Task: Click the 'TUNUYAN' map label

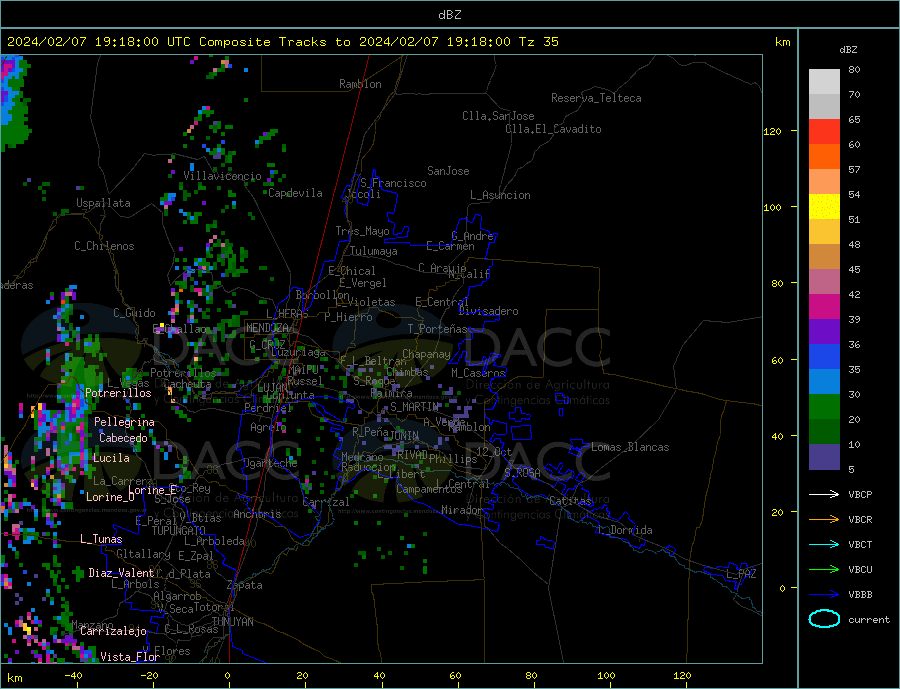Action: tap(232, 622)
